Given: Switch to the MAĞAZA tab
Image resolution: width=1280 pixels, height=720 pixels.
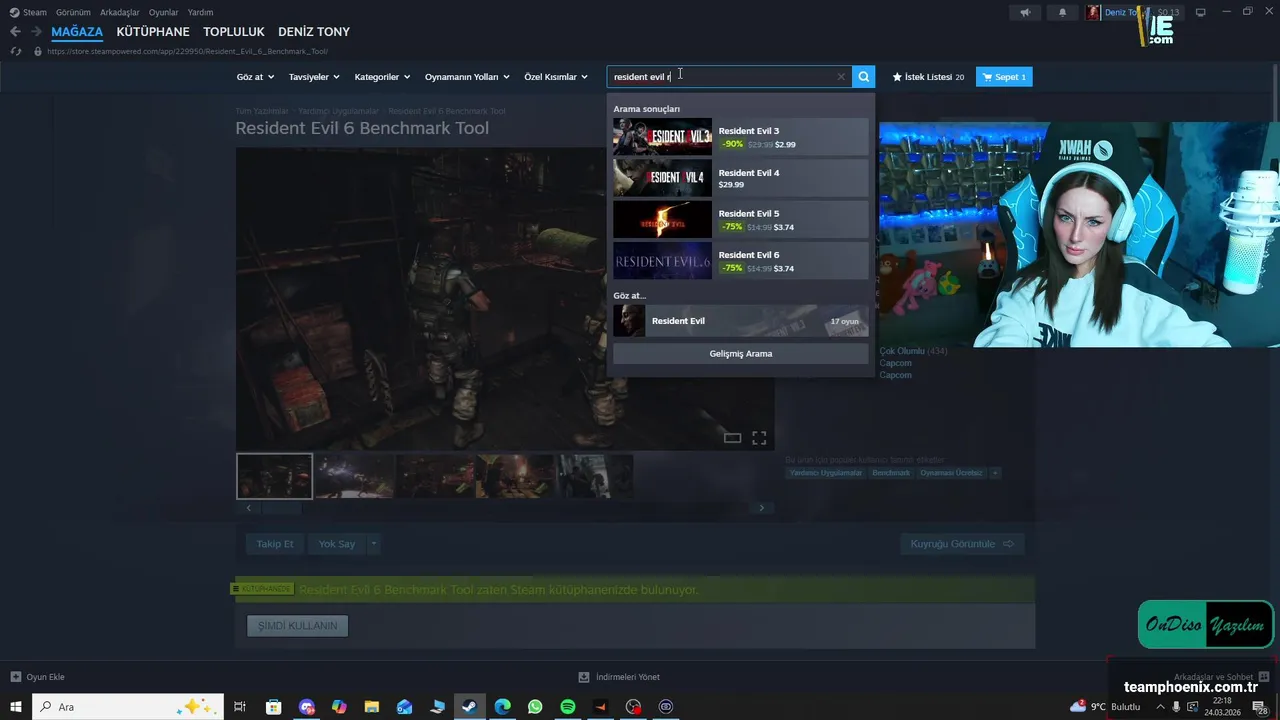Looking at the screenshot, I should pos(77,32).
